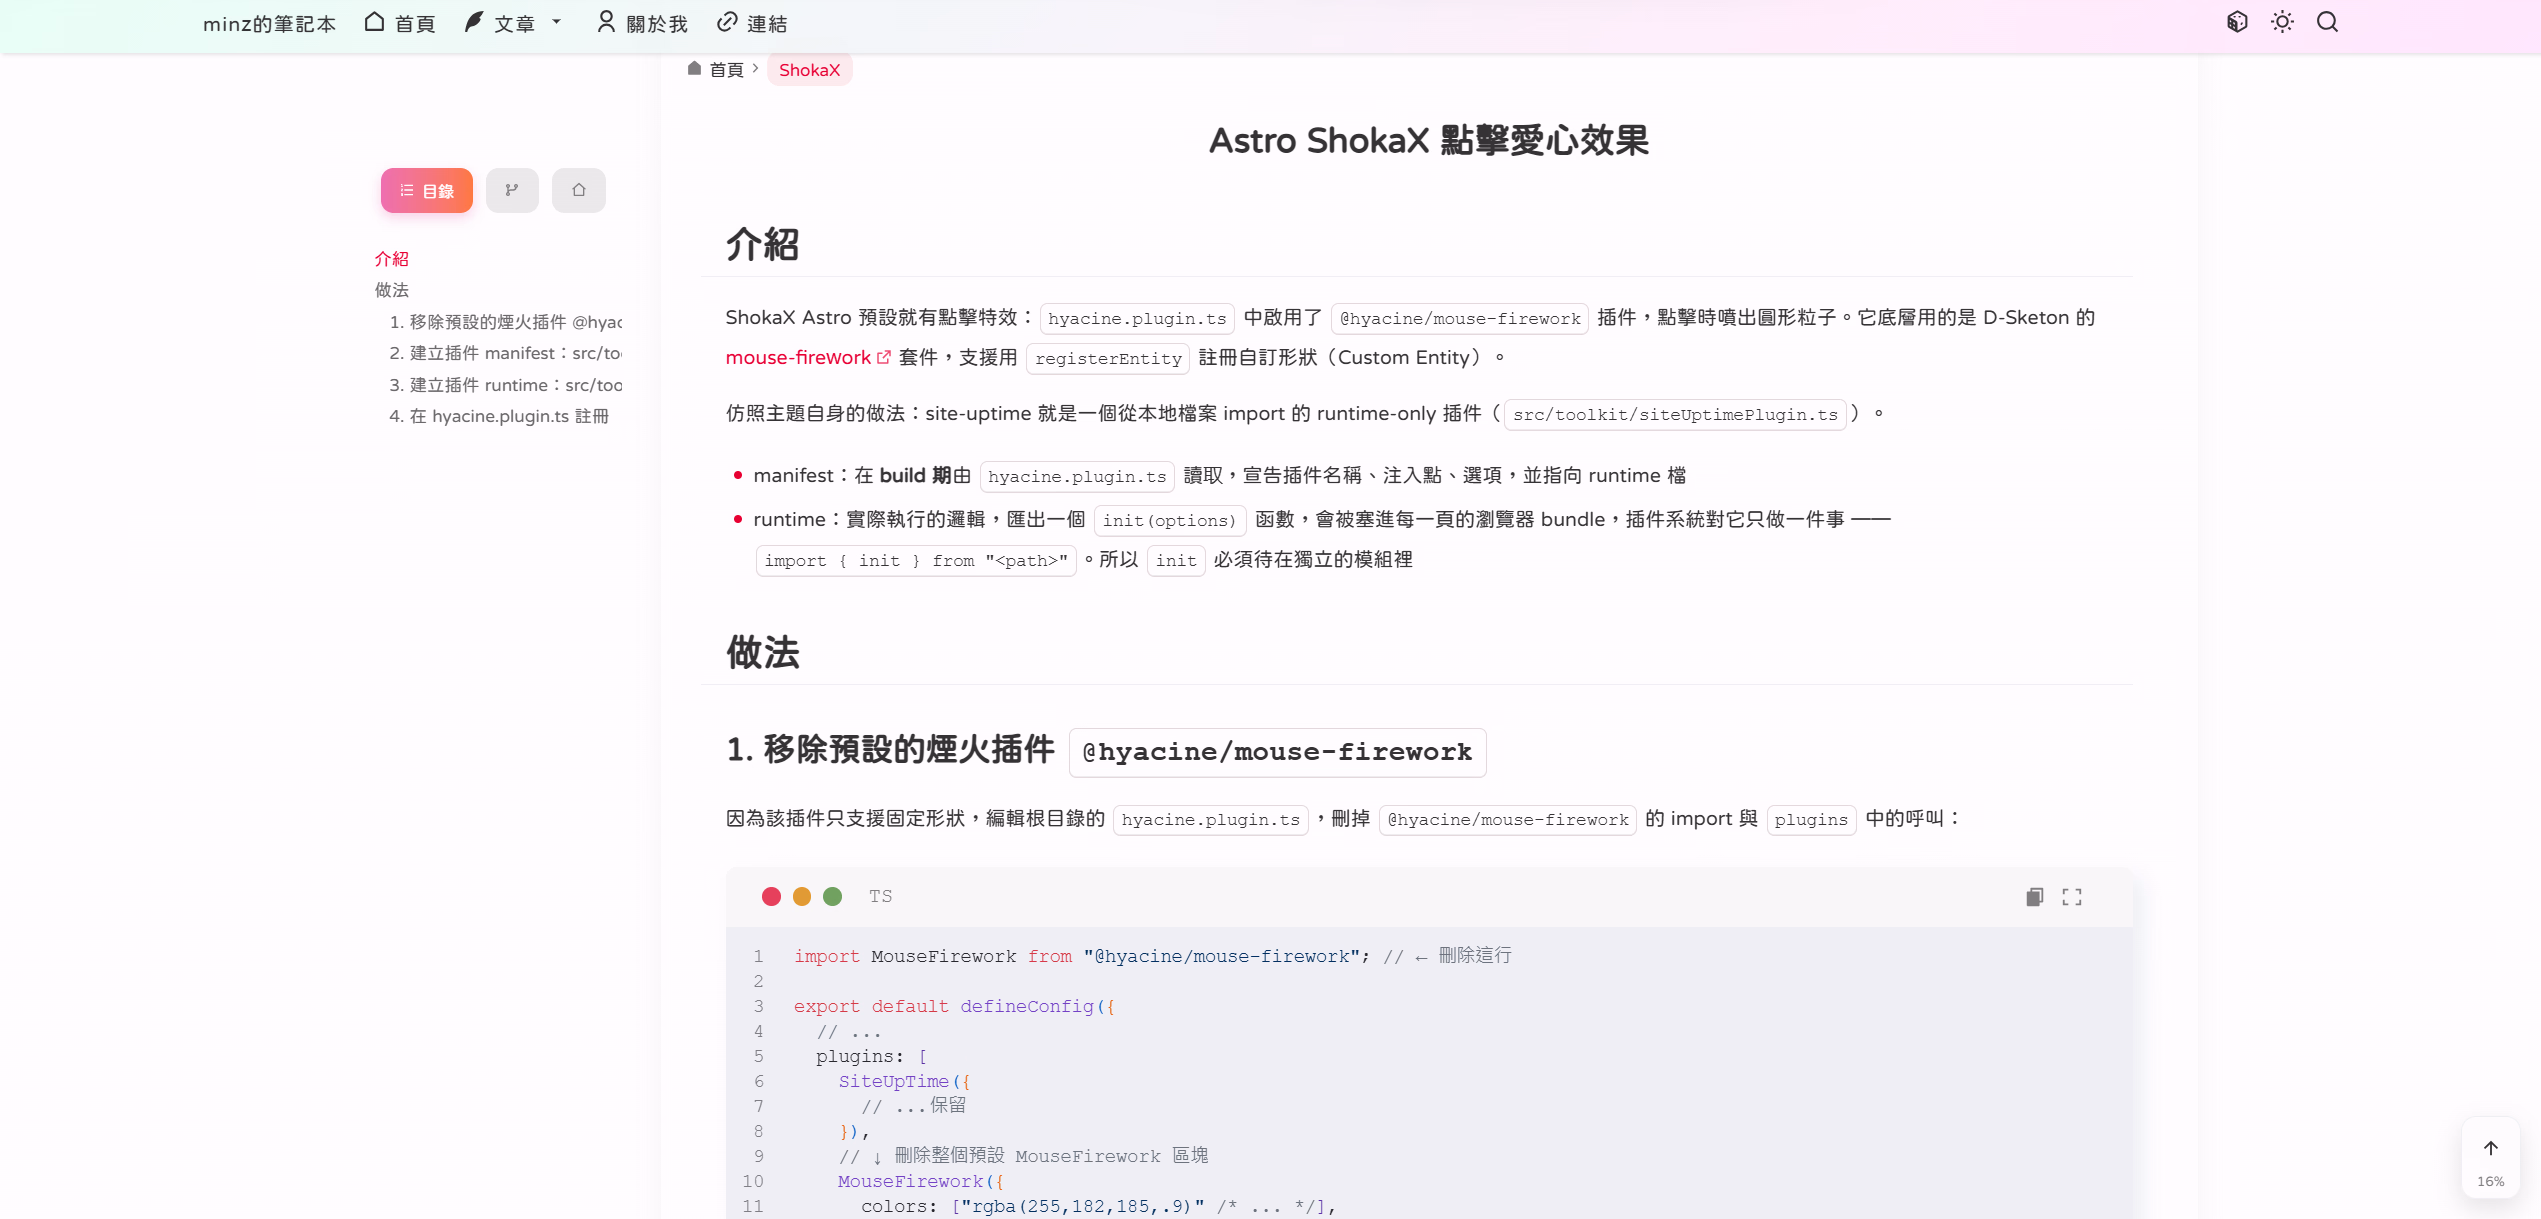
Task: Click the plugins inline code label
Action: click(x=1811, y=820)
